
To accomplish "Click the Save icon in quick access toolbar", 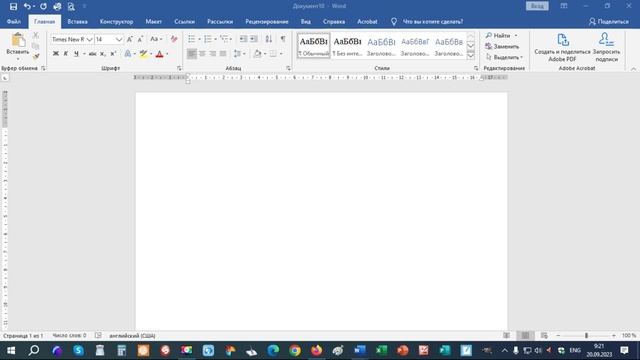I will 13,6.
